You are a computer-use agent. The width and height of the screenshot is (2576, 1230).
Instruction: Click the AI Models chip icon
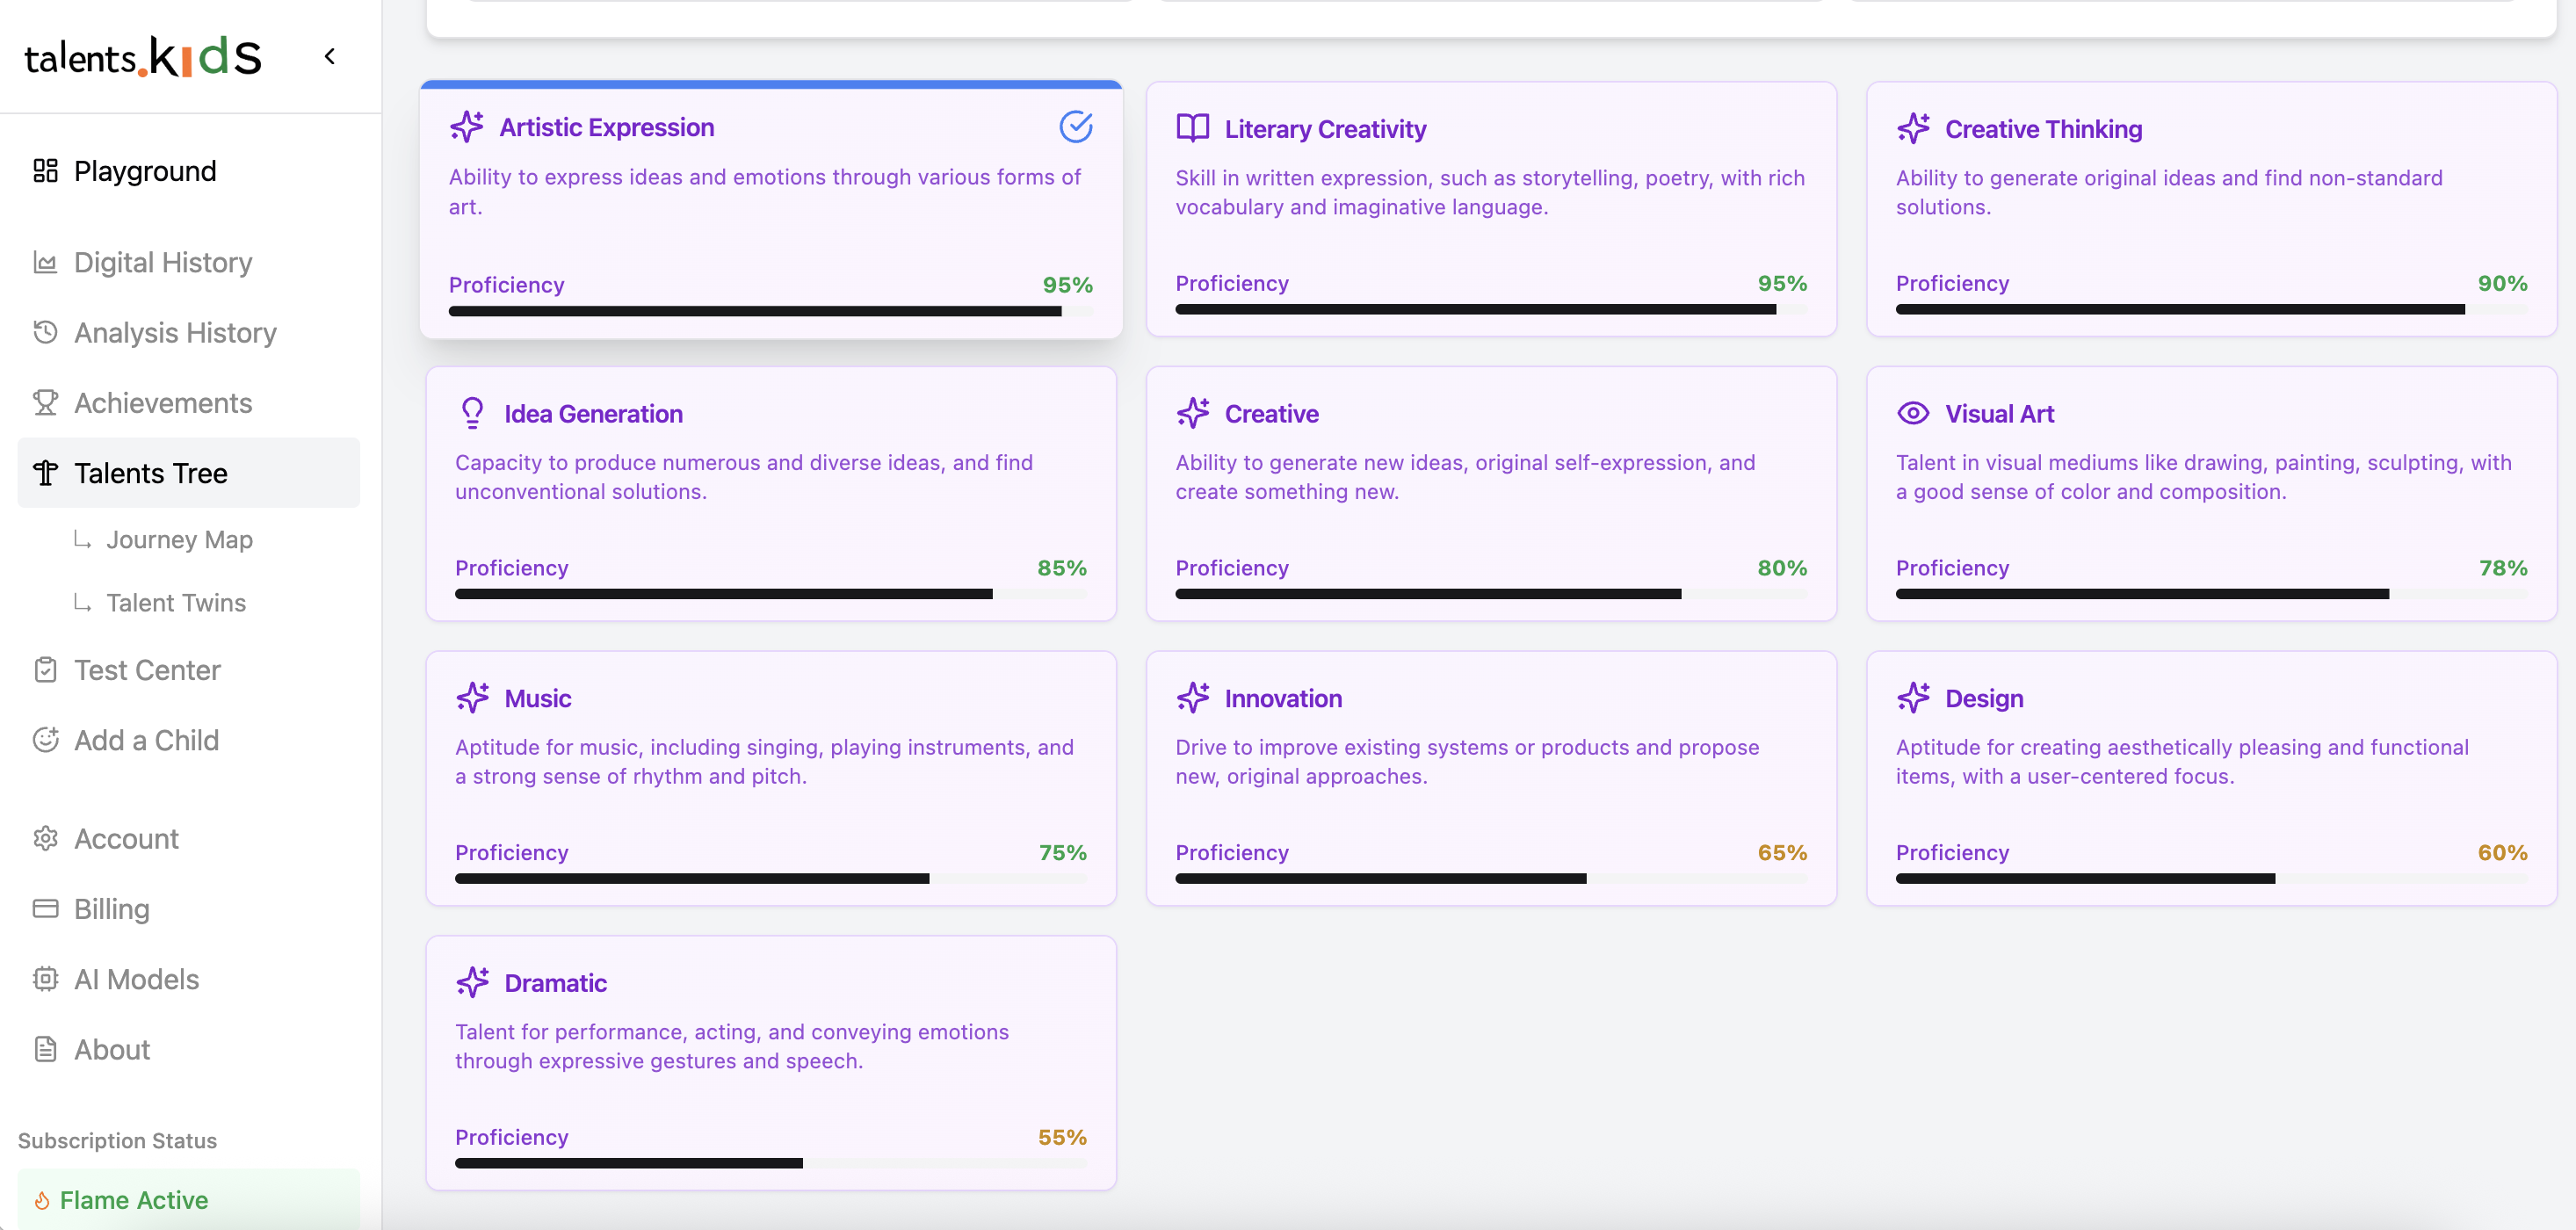[x=45, y=978]
